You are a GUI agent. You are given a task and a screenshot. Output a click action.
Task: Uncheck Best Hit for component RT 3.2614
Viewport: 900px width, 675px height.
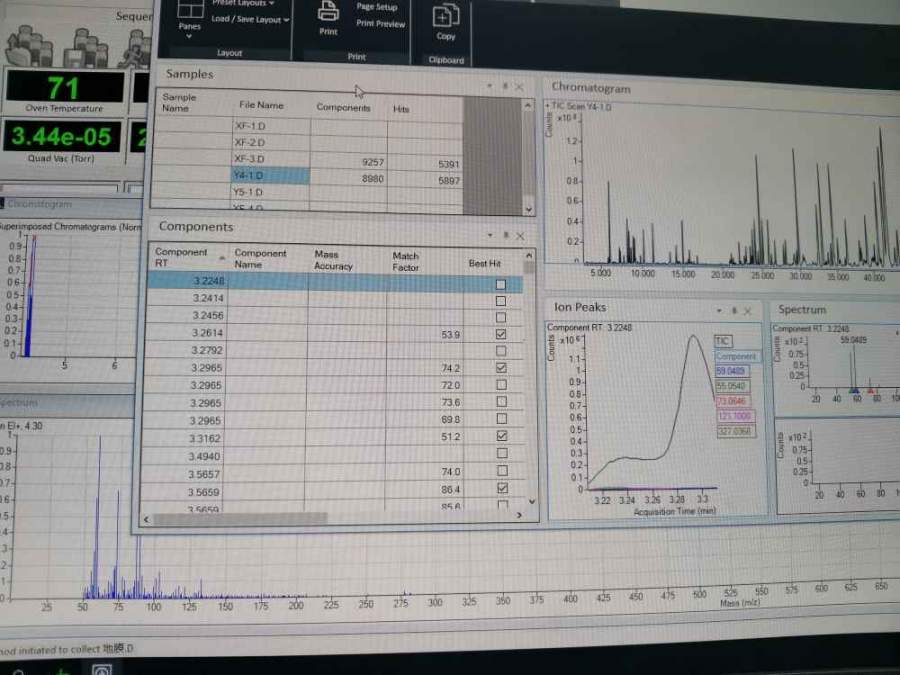click(501, 334)
